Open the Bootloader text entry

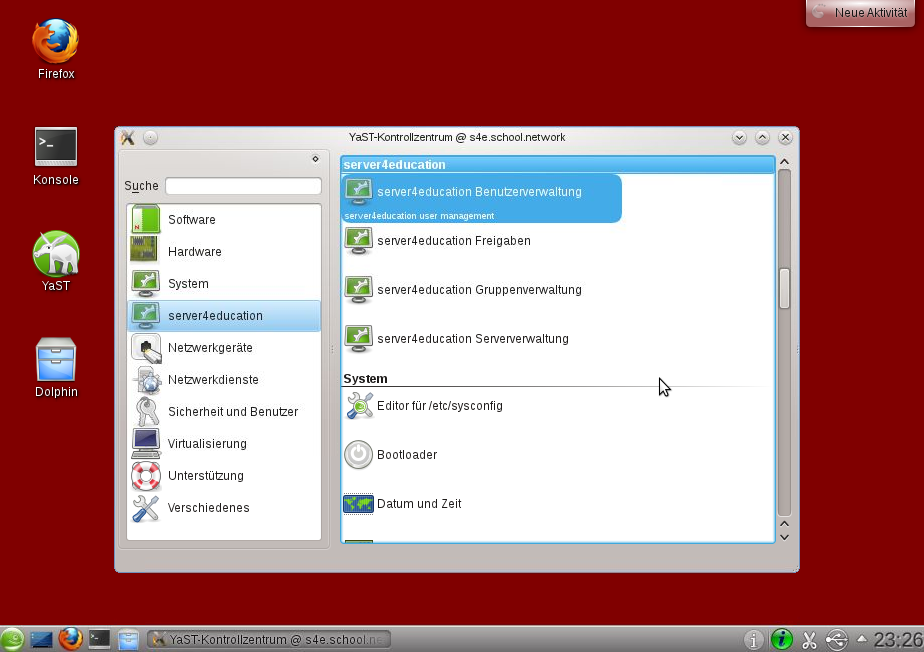[407, 455]
